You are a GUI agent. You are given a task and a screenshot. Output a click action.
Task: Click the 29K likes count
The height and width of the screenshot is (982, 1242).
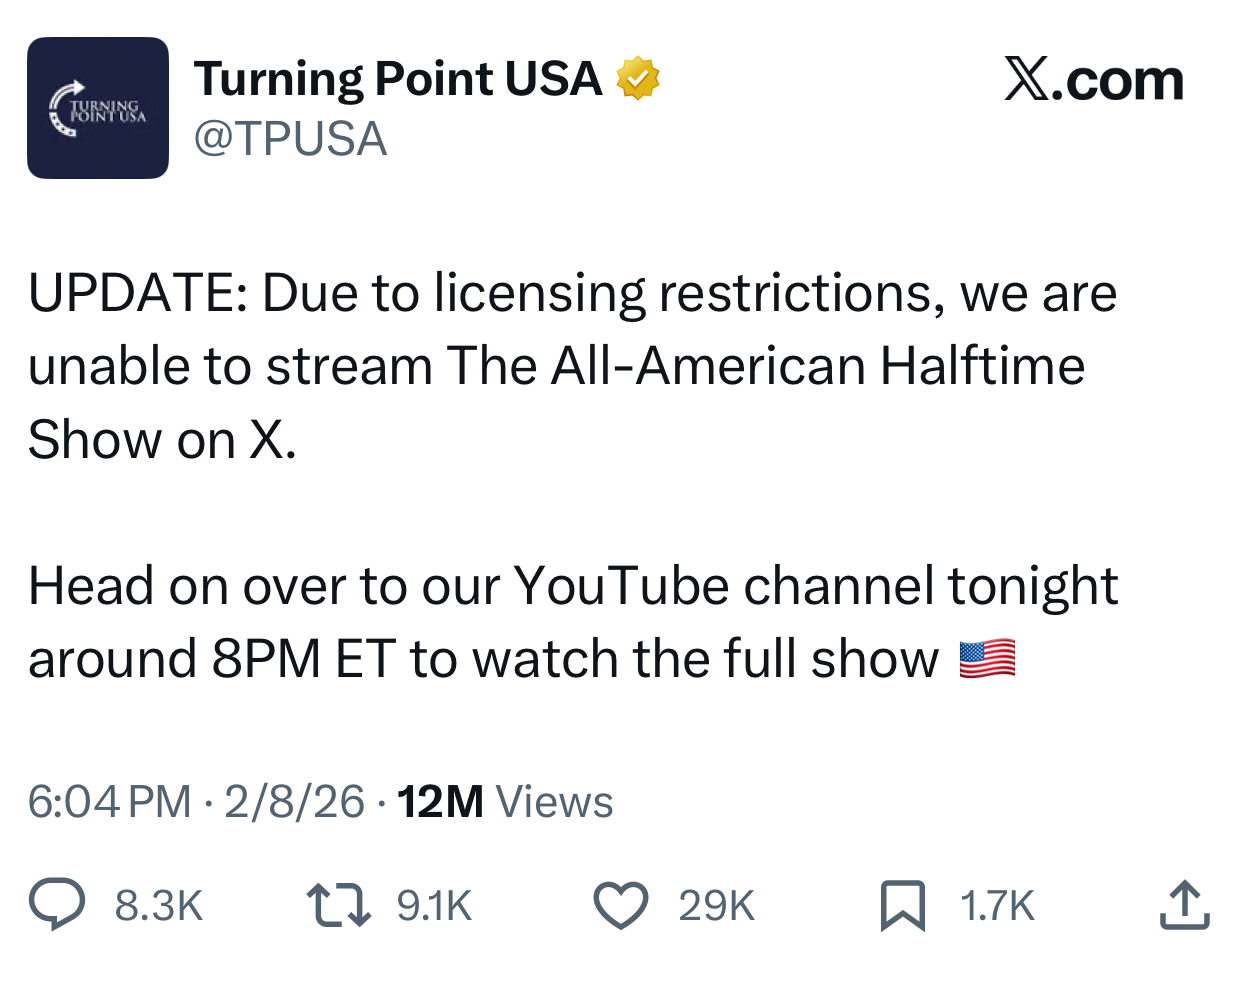[x=716, y=906]
